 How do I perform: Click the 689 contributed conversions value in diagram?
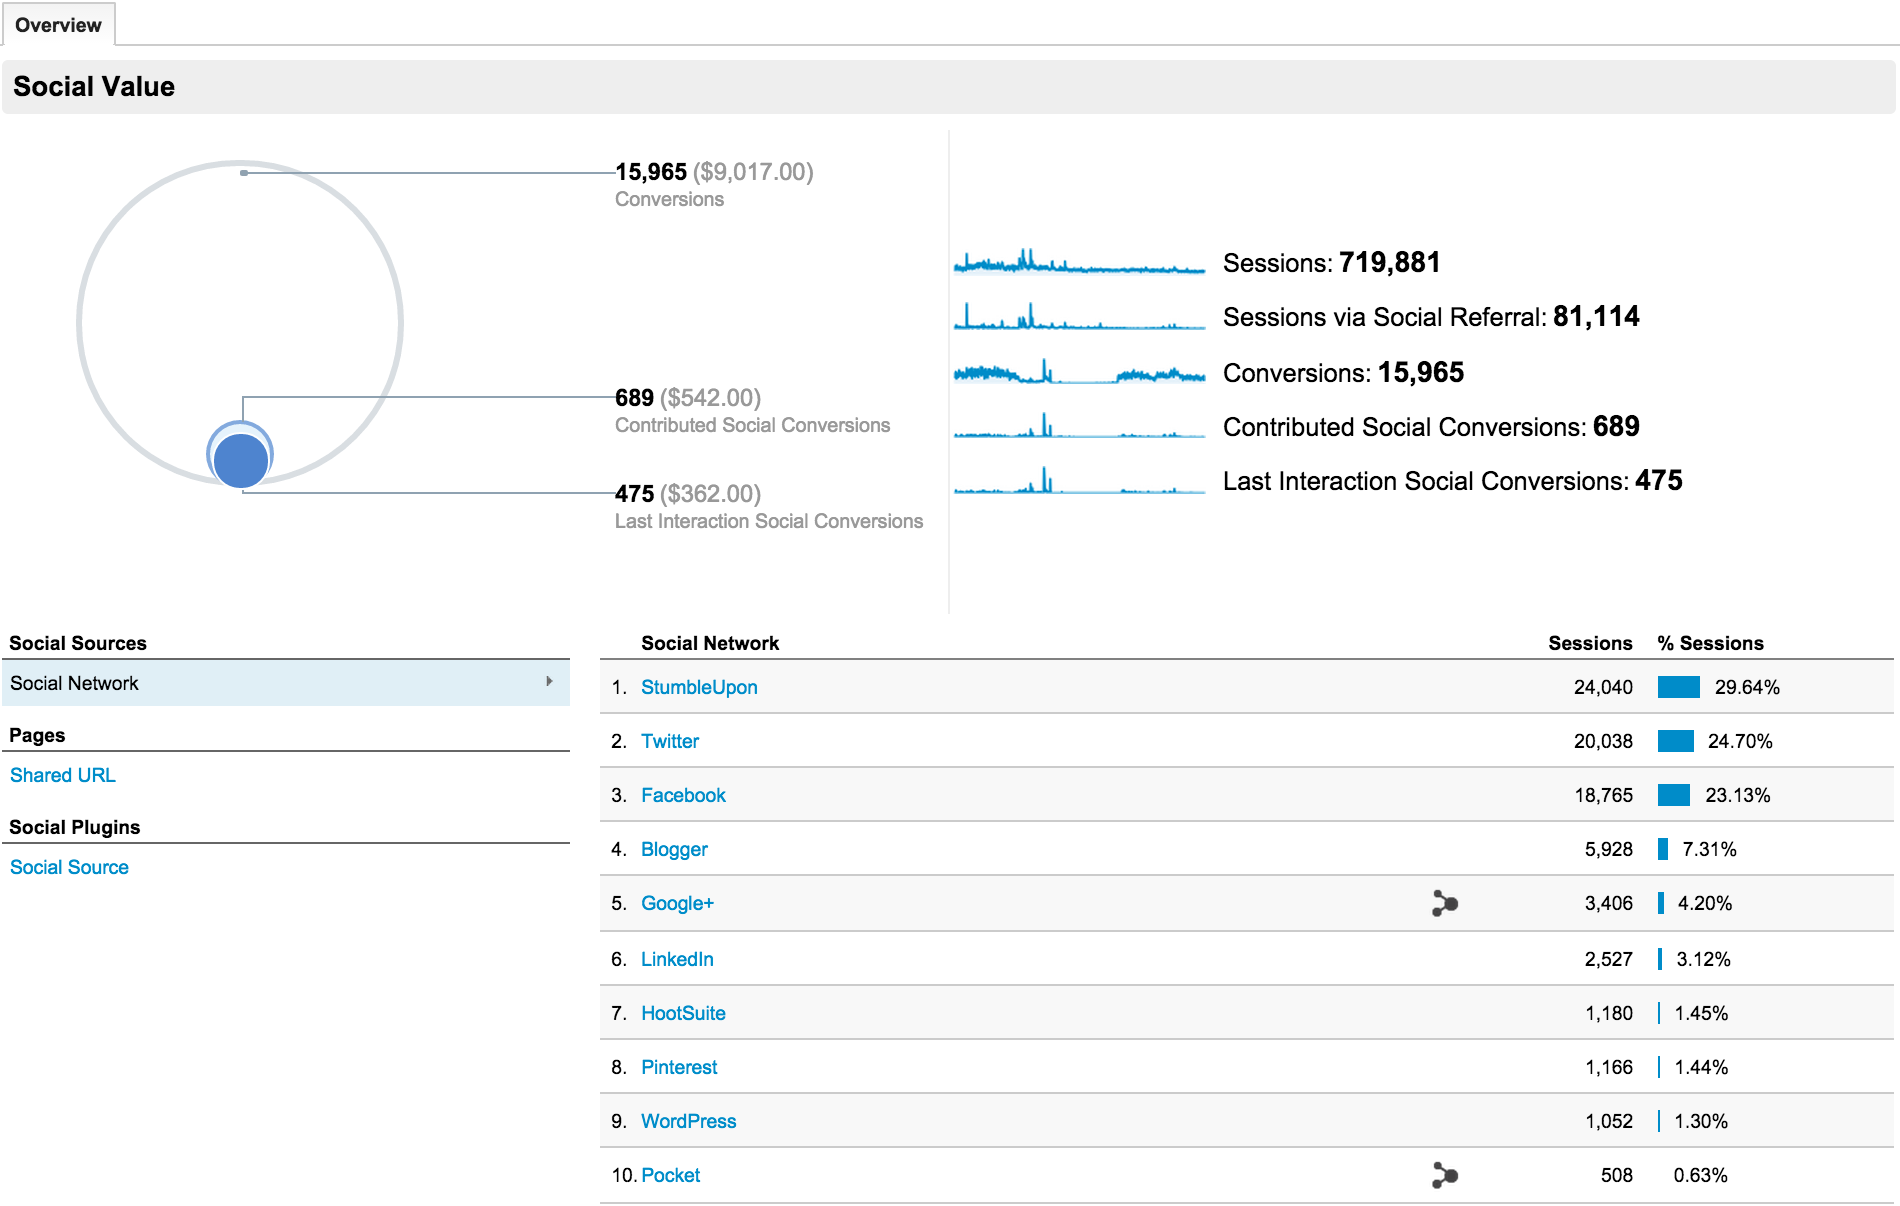(x=634, y=398)
